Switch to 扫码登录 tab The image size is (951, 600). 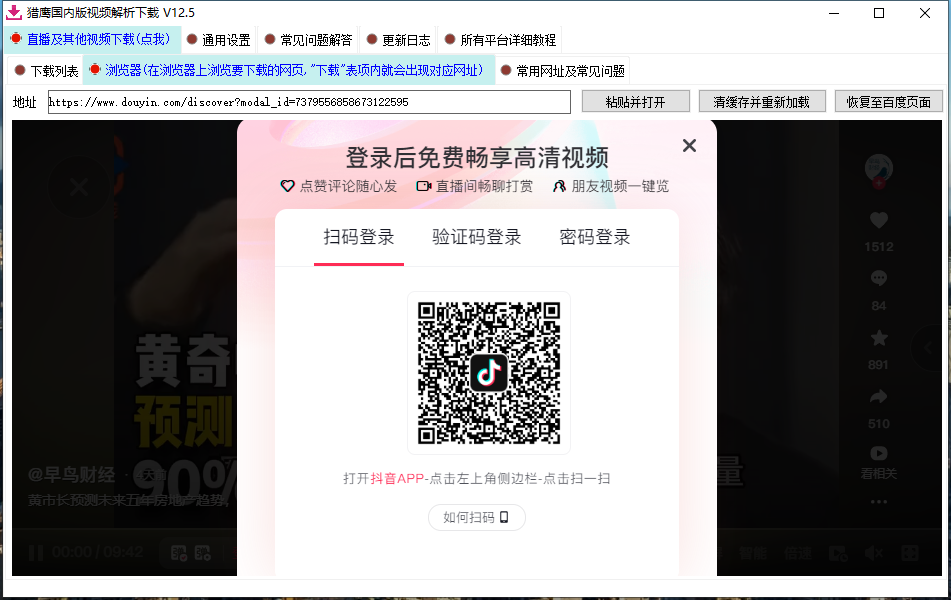(358, 237)
